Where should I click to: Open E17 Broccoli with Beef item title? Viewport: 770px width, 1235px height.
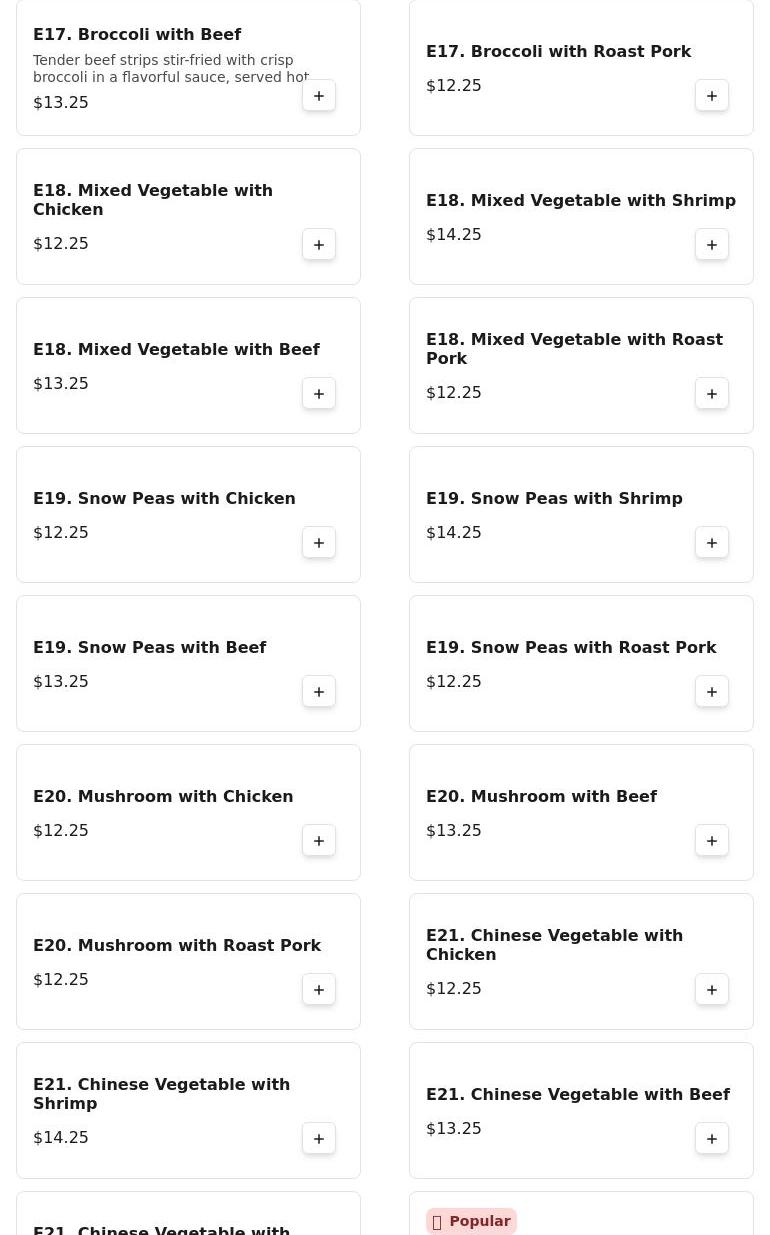137,35
